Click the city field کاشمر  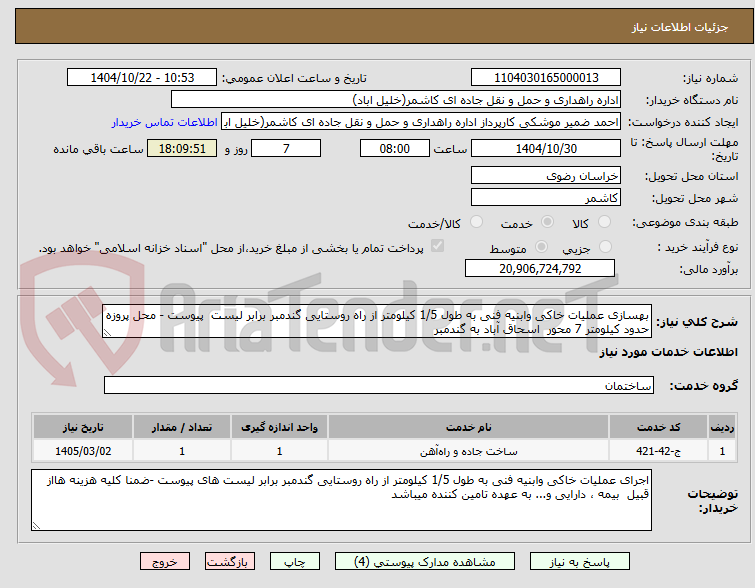coord(546,197)
